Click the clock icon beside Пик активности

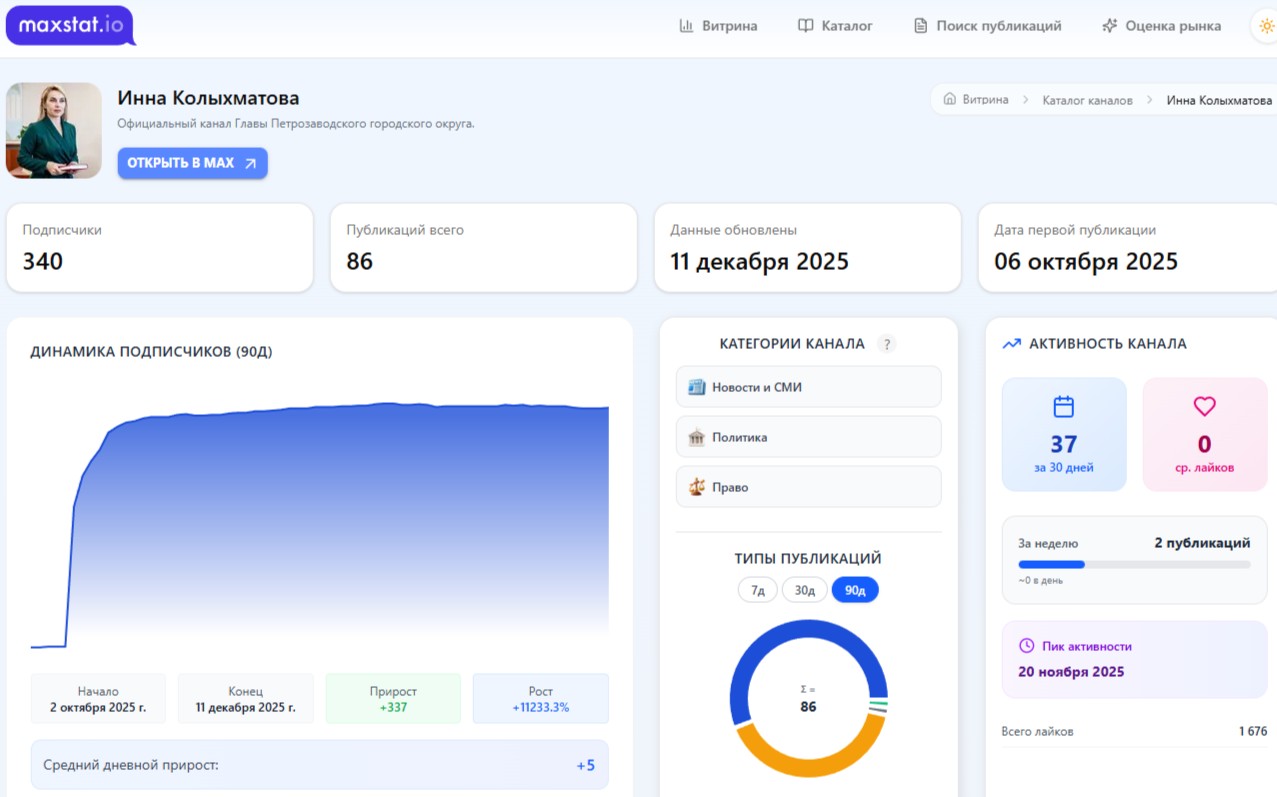tap(1025, 646)
